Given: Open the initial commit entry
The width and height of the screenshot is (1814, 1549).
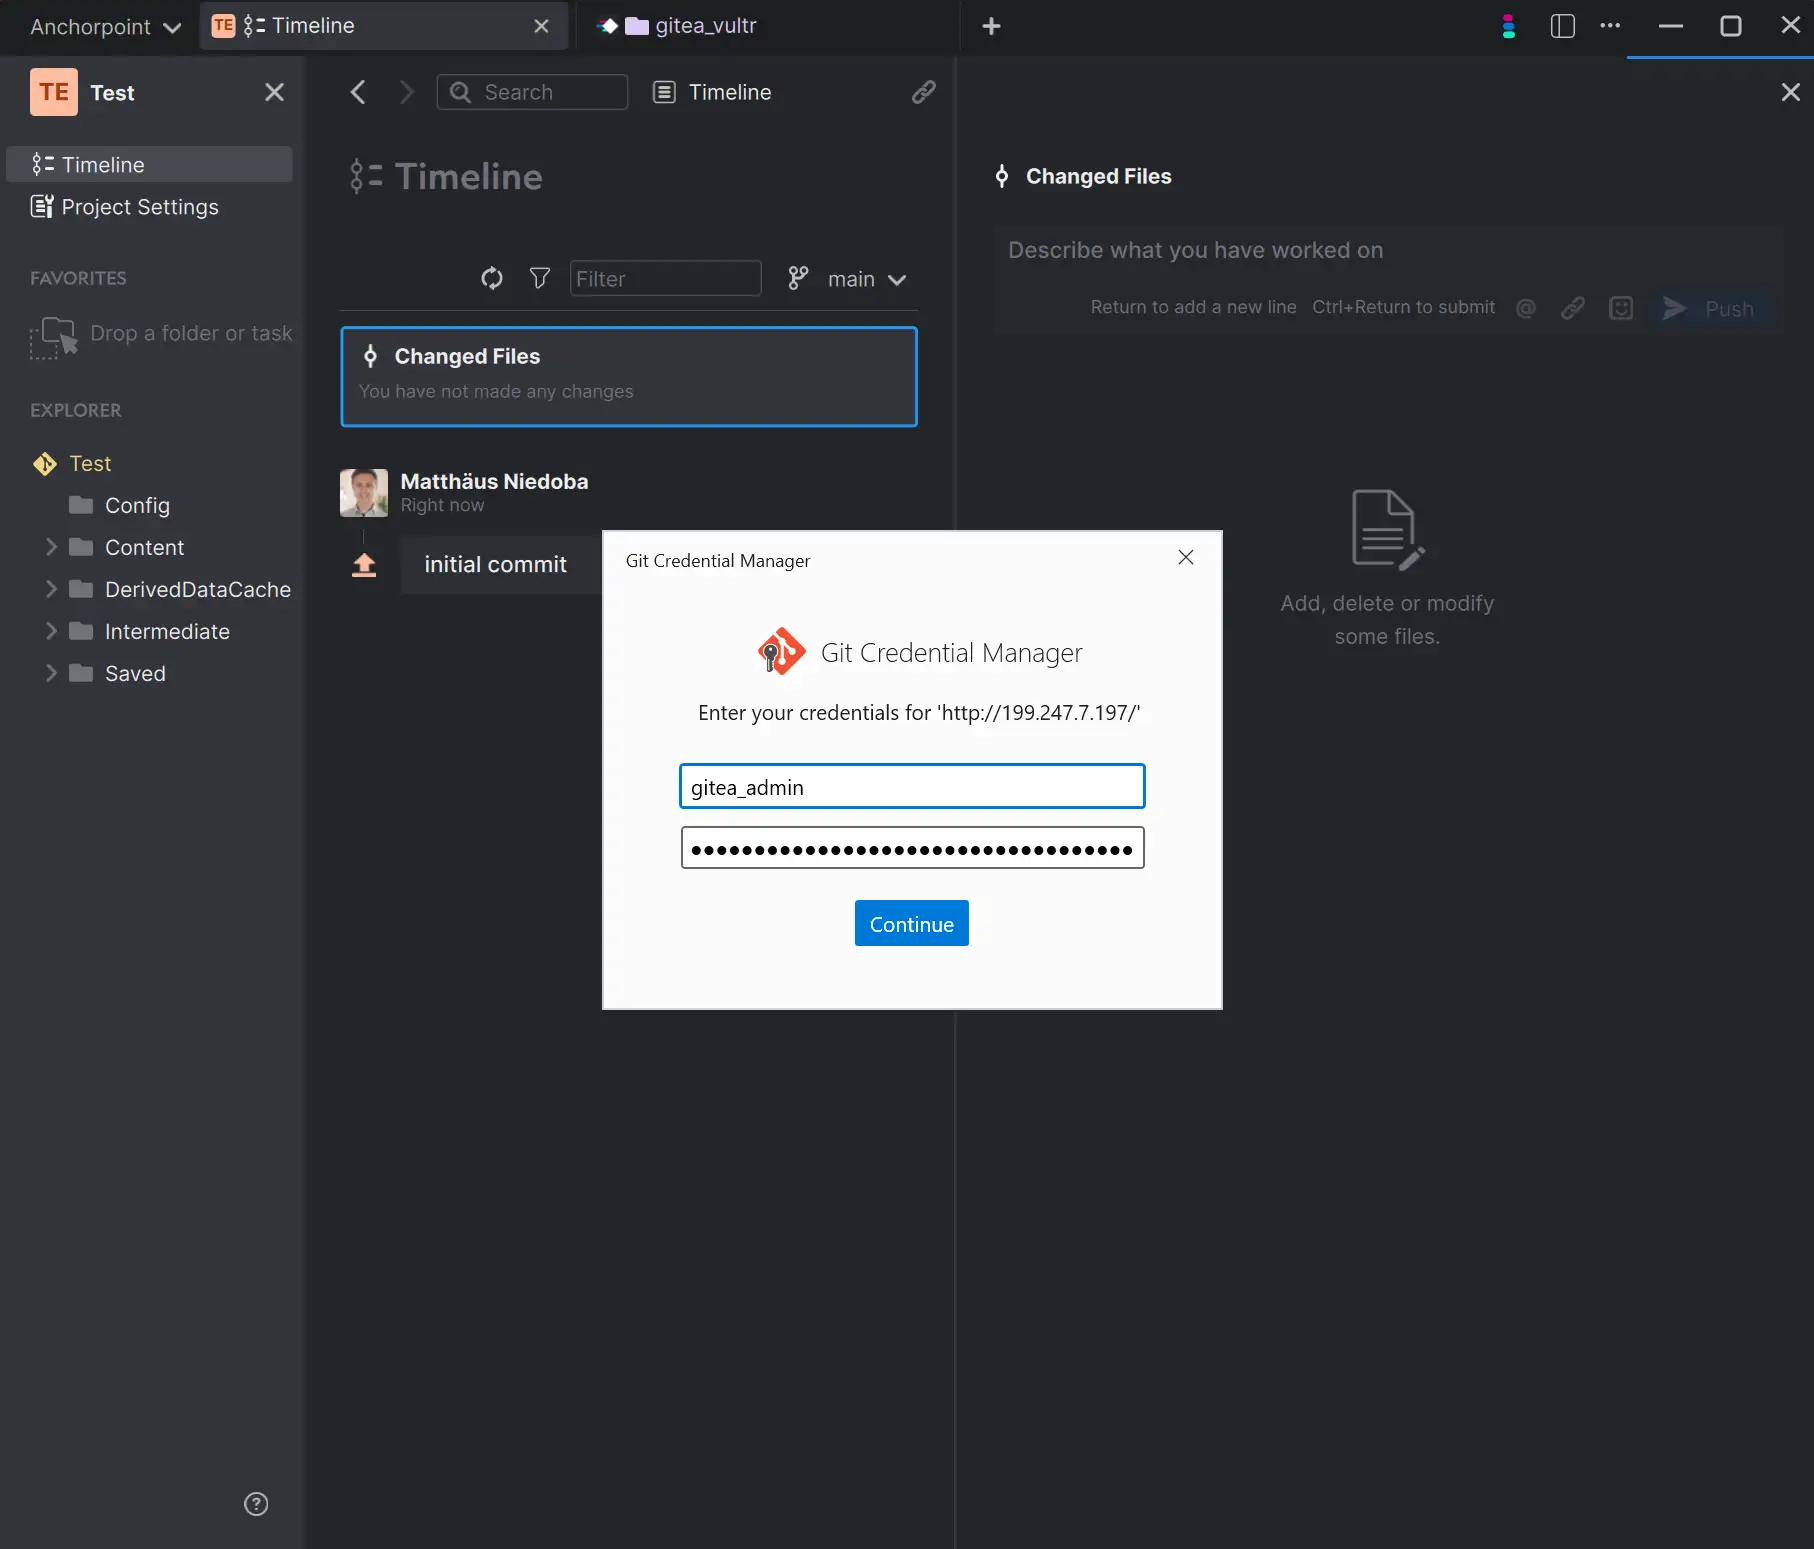Looking at the screenshot, I should pyautogui.click(x=501, y=565).
